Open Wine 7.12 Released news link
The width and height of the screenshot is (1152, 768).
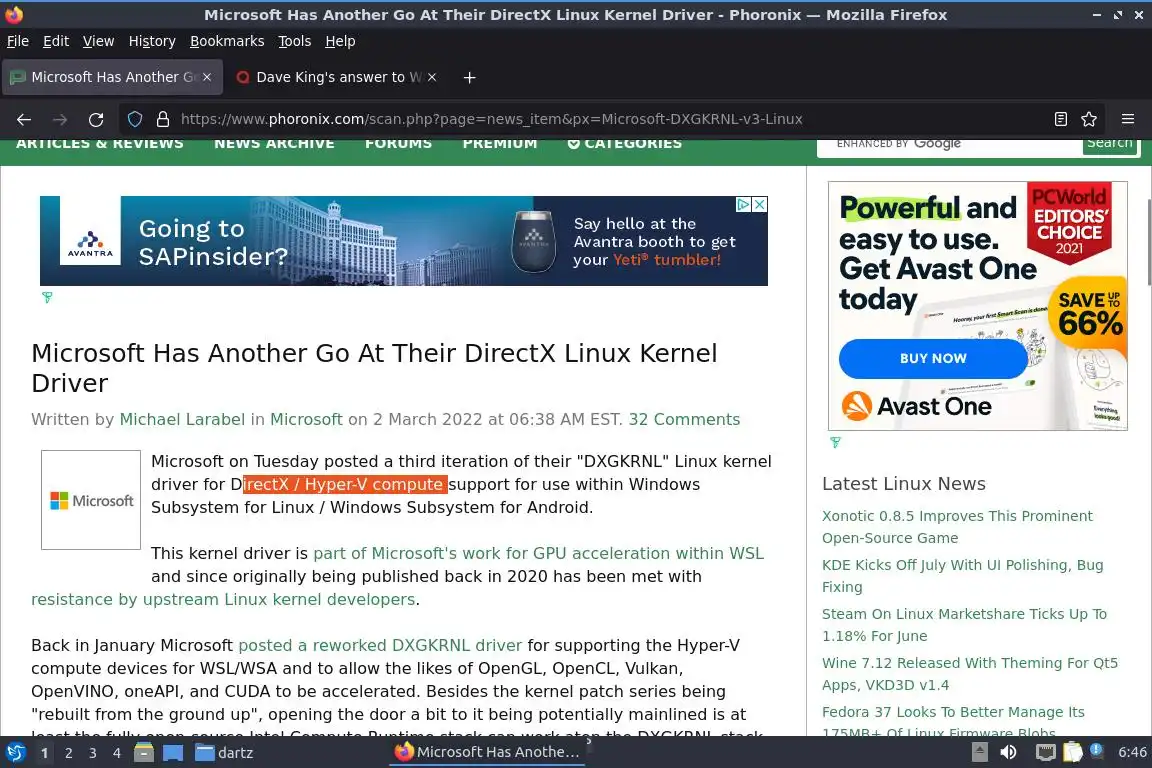tap(970, 674)
